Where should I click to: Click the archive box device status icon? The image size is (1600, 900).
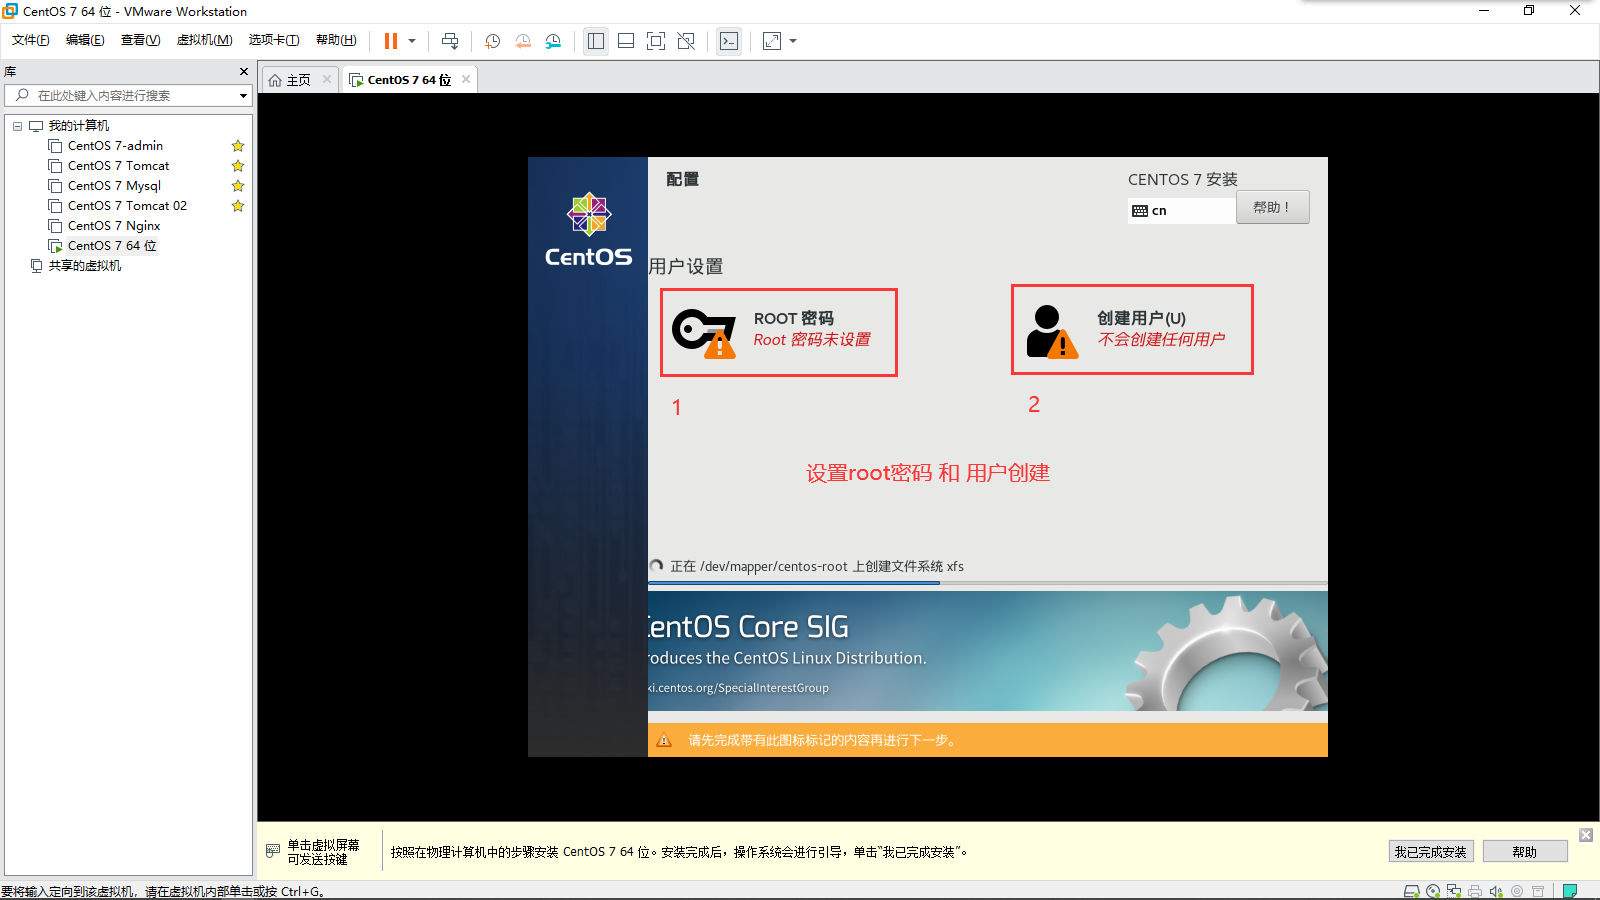click(1538, 891)
